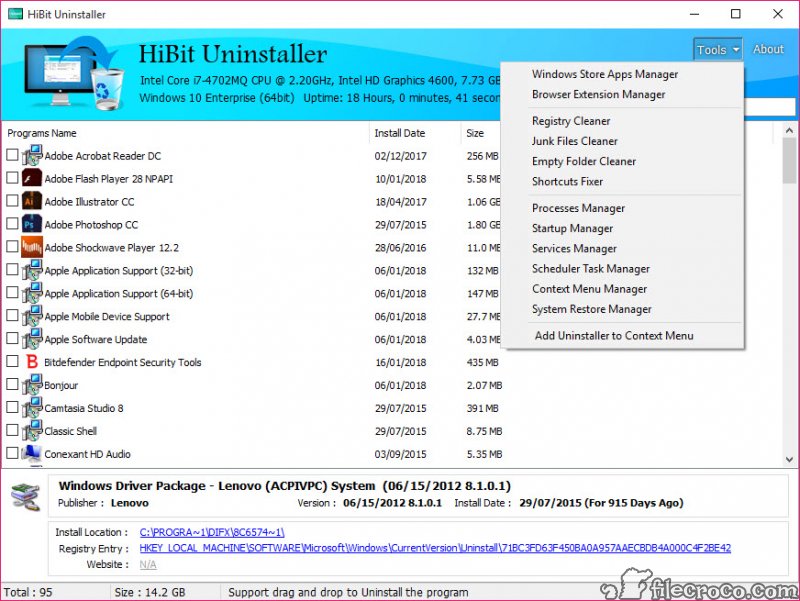Click the Adobe Shockwave Player 12.2 icon
800x601 pixels.
32,247
